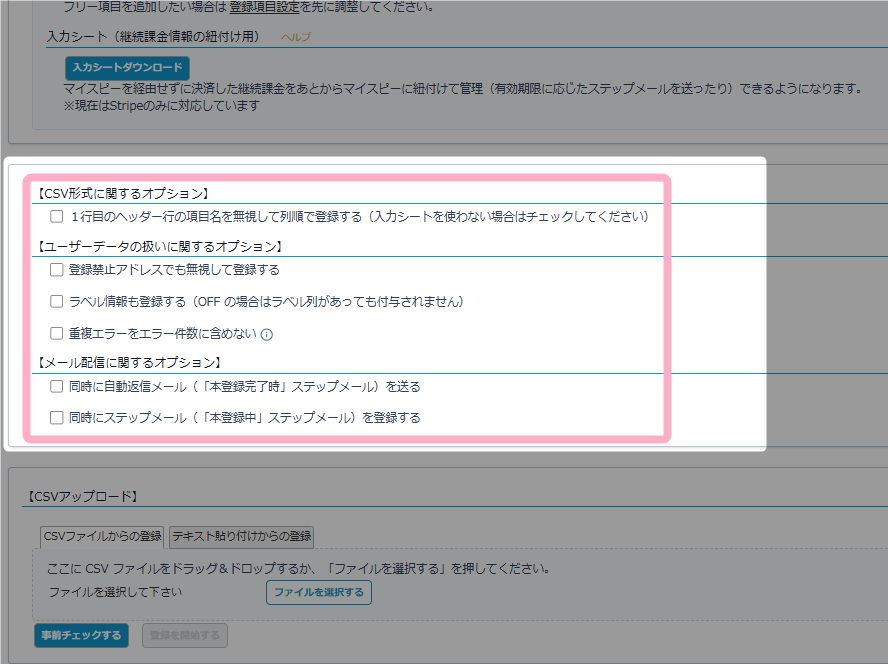Switch to the CSVファイルからの登録 tab
This screenshot has height=664, width=888.
point(103,536)
